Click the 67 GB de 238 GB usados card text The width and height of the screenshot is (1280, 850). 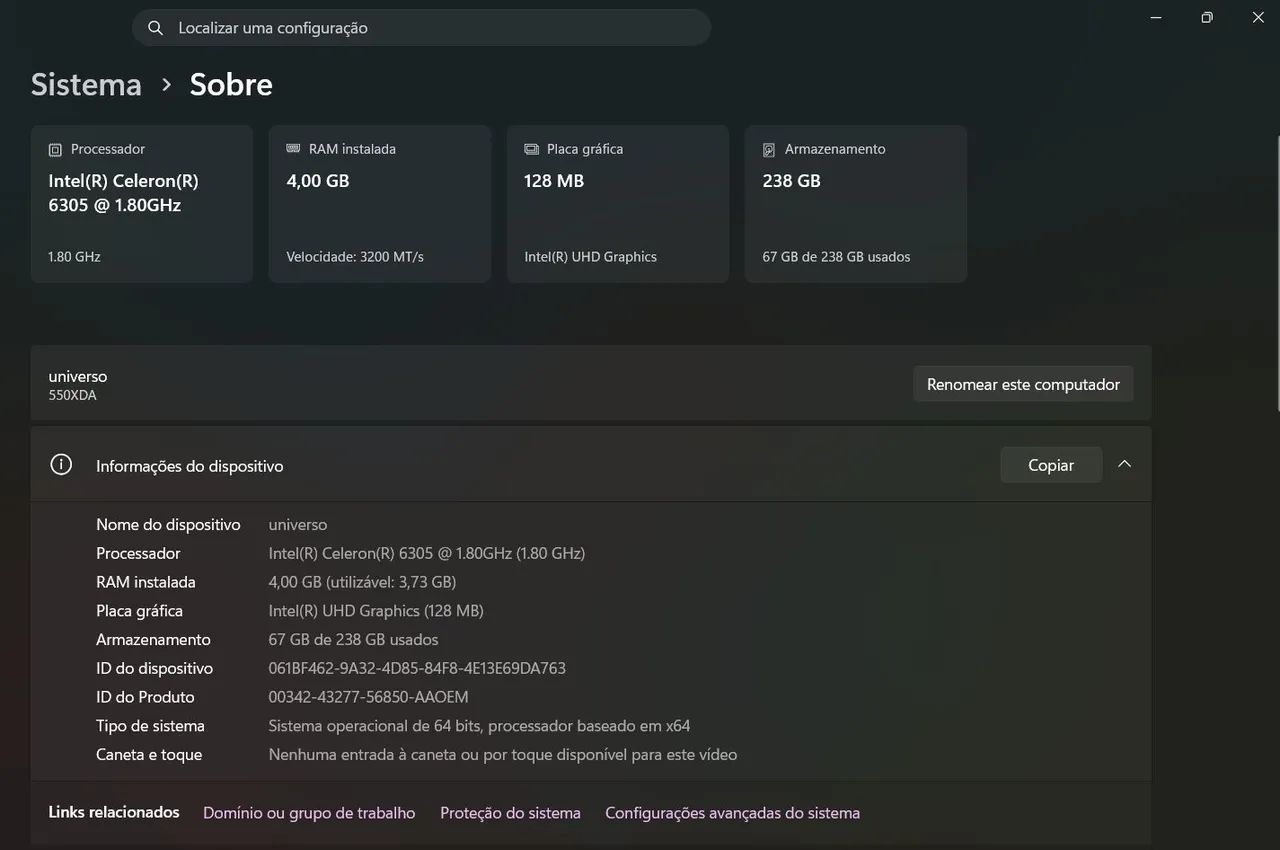[x=836, y=257]
